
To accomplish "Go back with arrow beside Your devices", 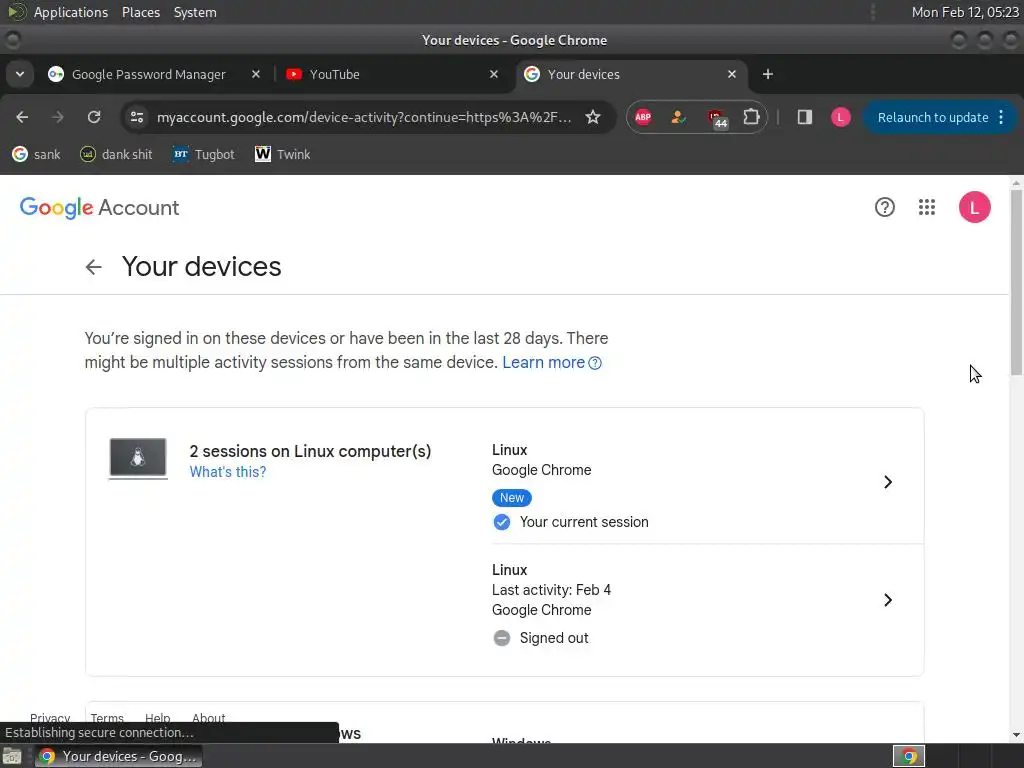I will pyautogui.click(x=93, y=267).
